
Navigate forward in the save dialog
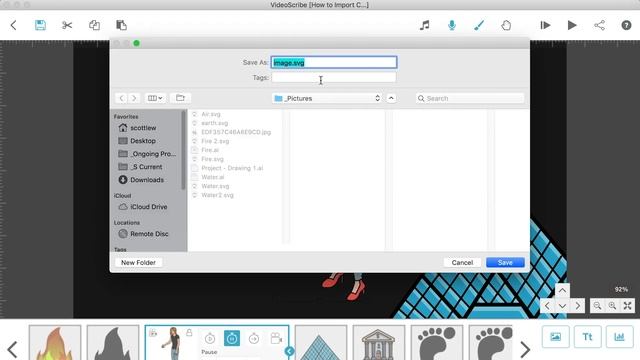(134, 98)
